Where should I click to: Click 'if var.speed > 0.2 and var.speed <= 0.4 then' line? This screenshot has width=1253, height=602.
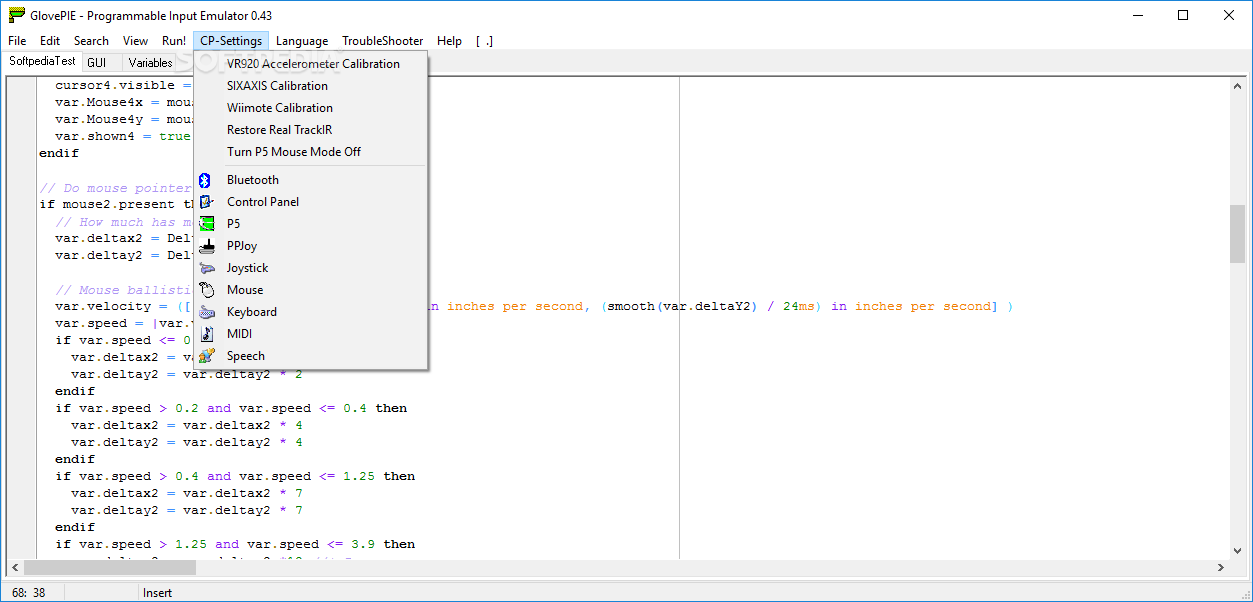[x=231, y=408]
